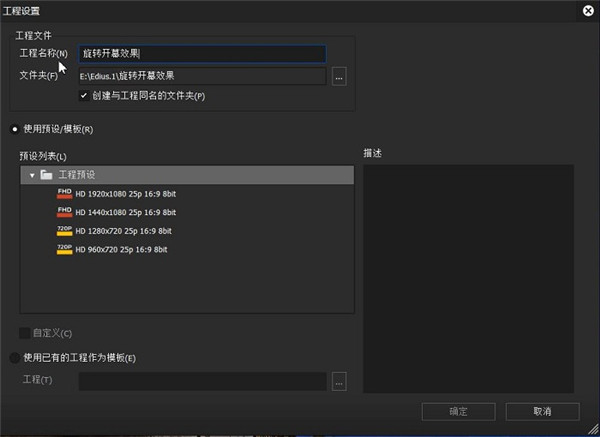Select HD 1920x1080 25p 16:9 8bit
Image resolution: width=600 pixels, height=437 pixels.
pyautogui.click(x=126, y=194)
